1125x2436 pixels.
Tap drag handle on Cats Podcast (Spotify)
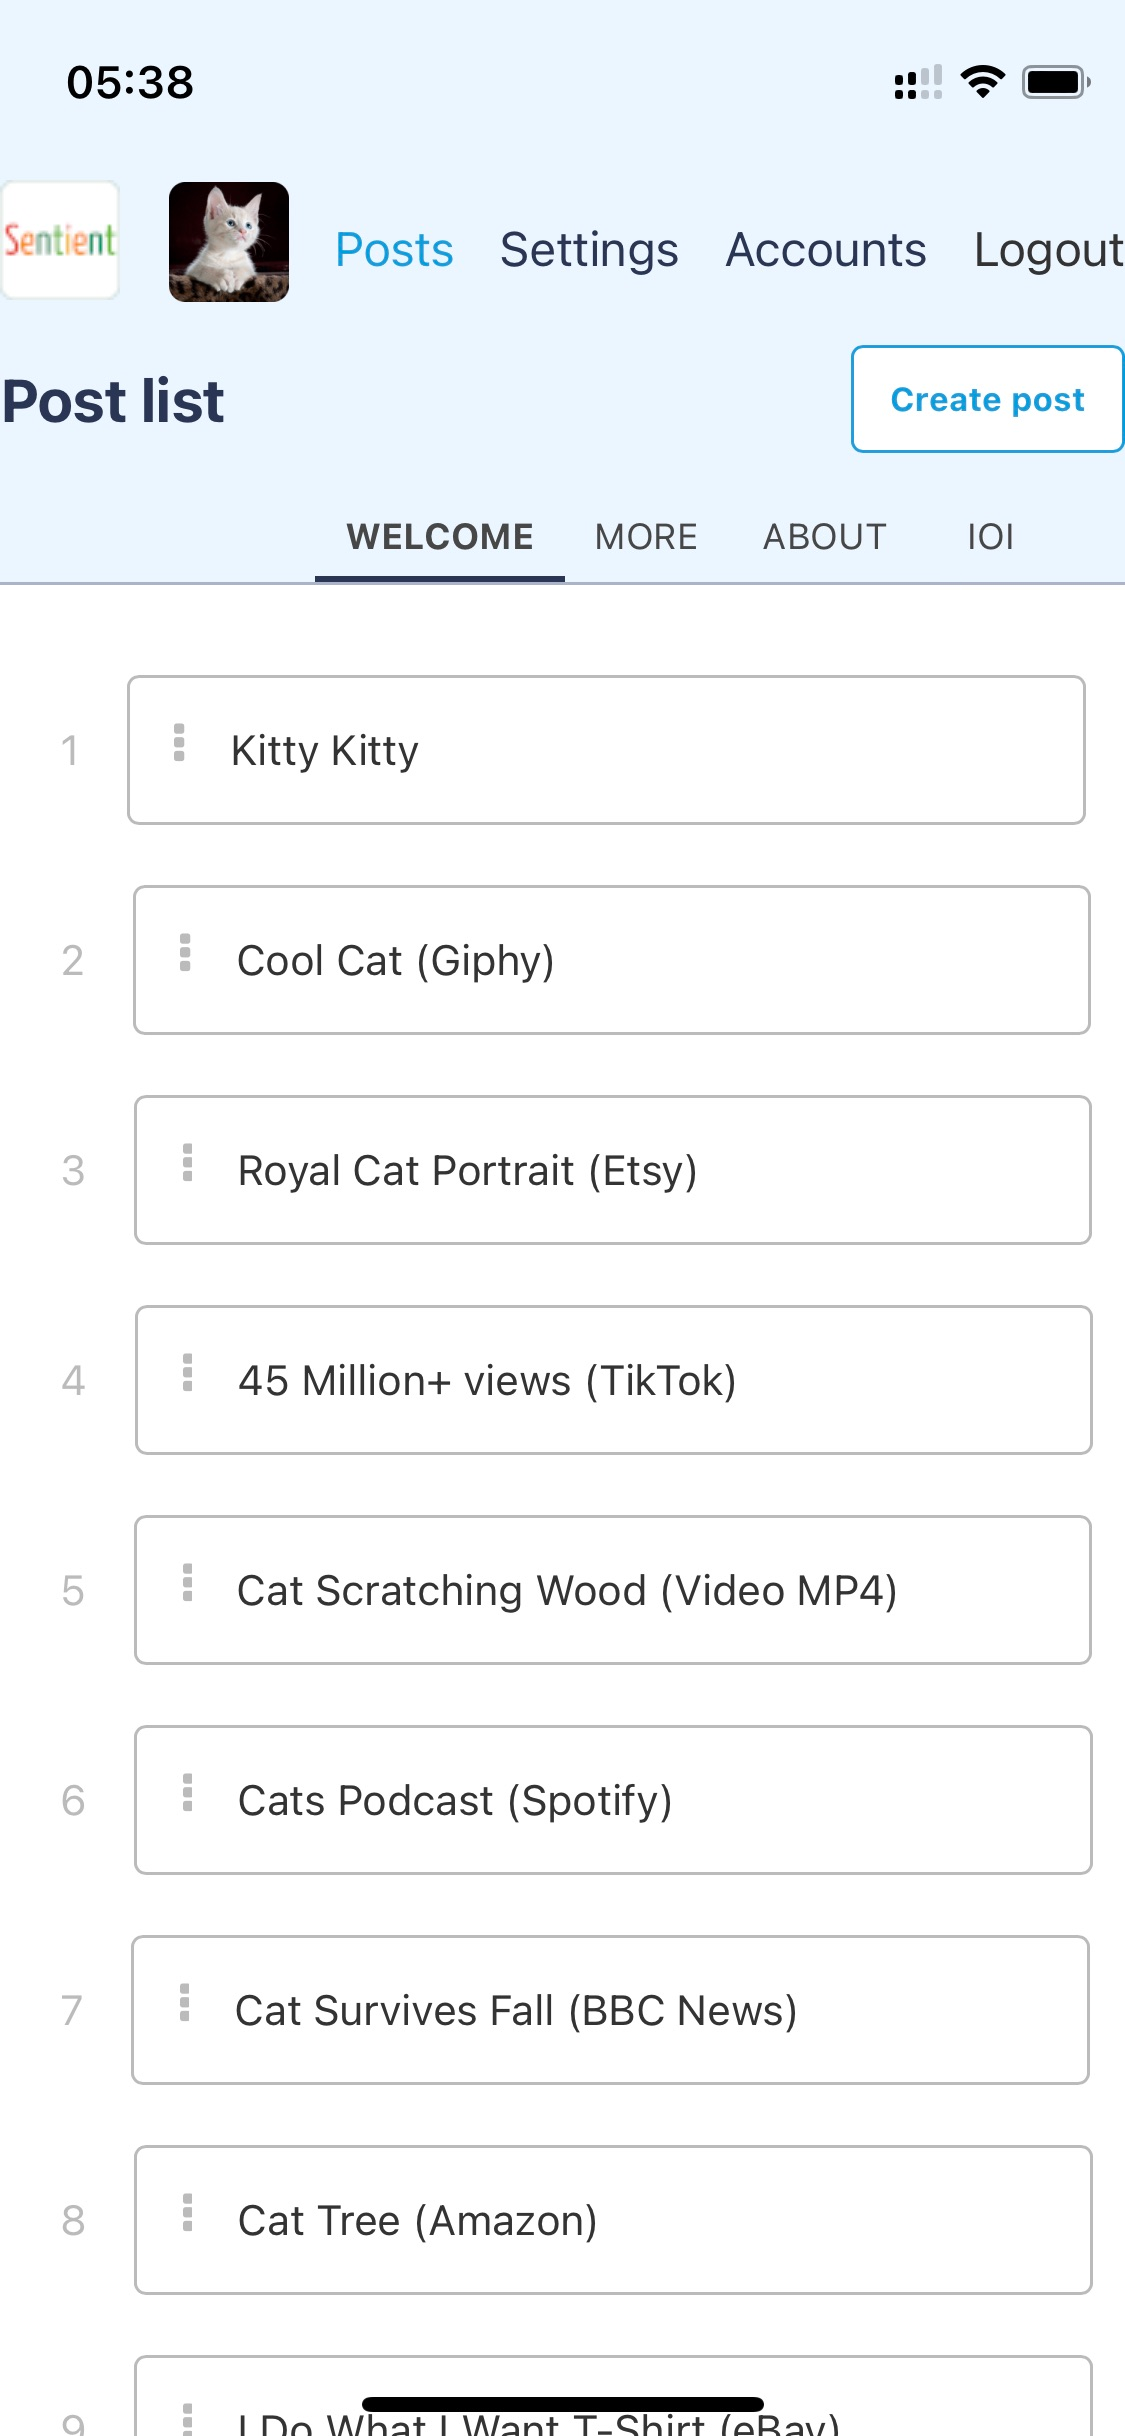click(x=187, y=1793)
